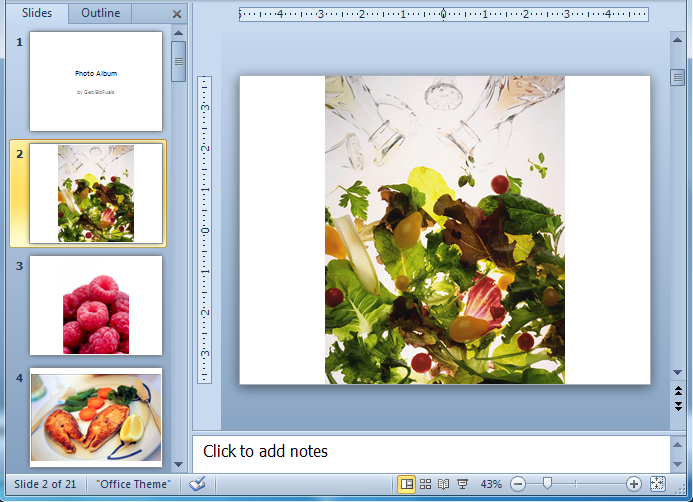693x502 pixels.
Task: Start the Slide Show view
Action: pyautogui.click(x=462, y=484)
